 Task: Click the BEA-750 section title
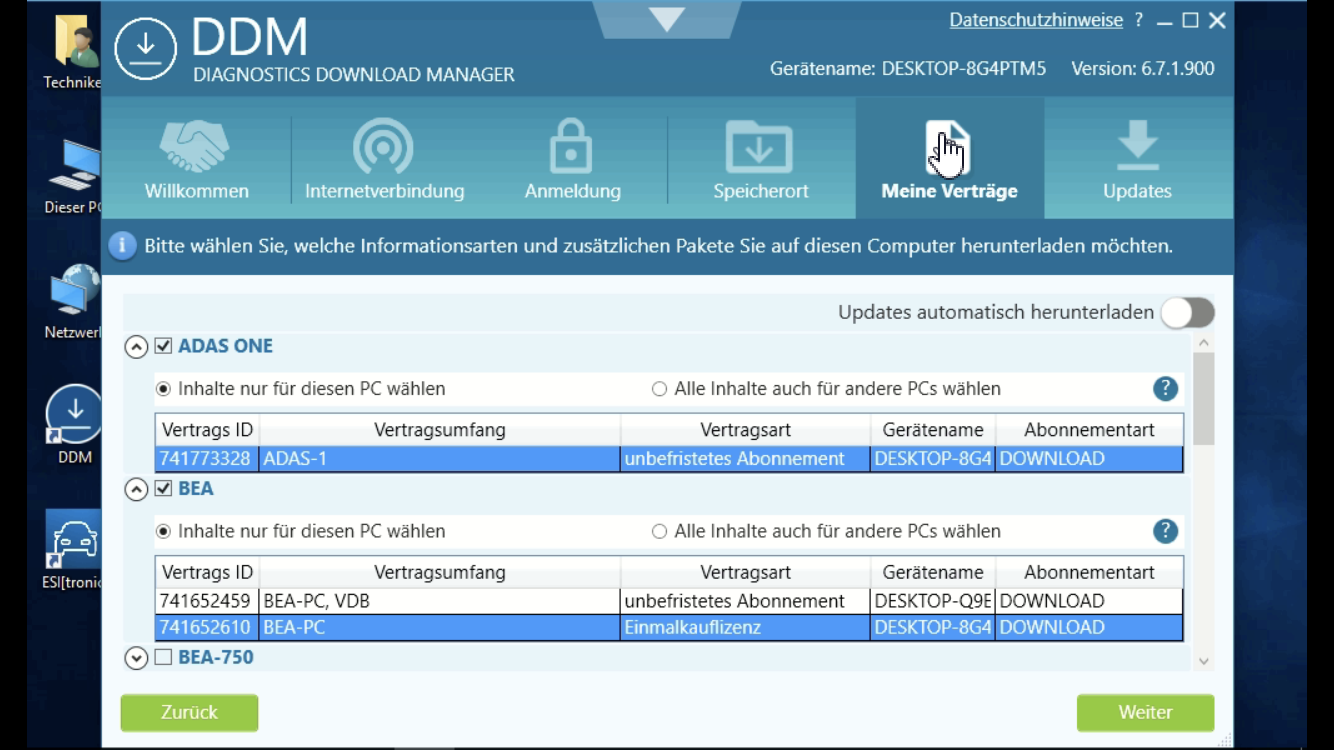click(216, 657)
